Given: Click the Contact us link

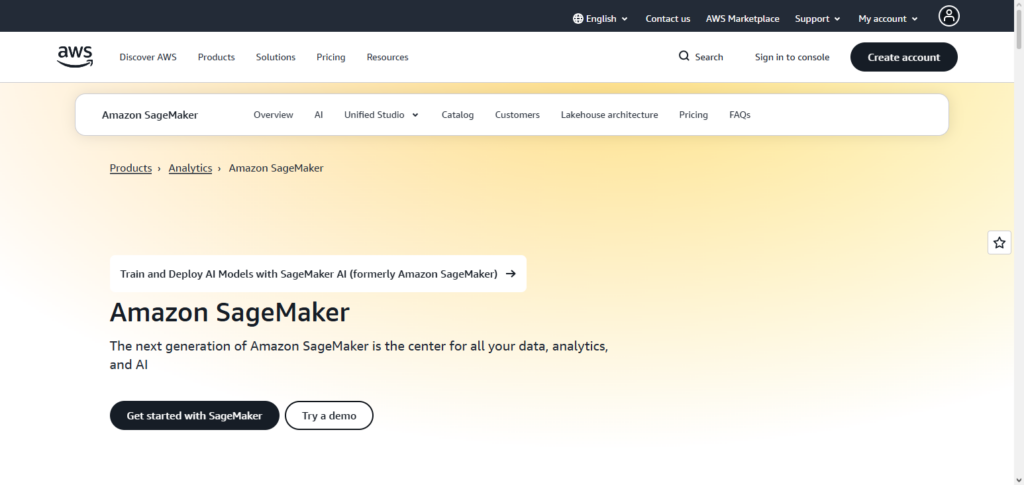Looking at the screenshot, I should [x=667, y=19].
